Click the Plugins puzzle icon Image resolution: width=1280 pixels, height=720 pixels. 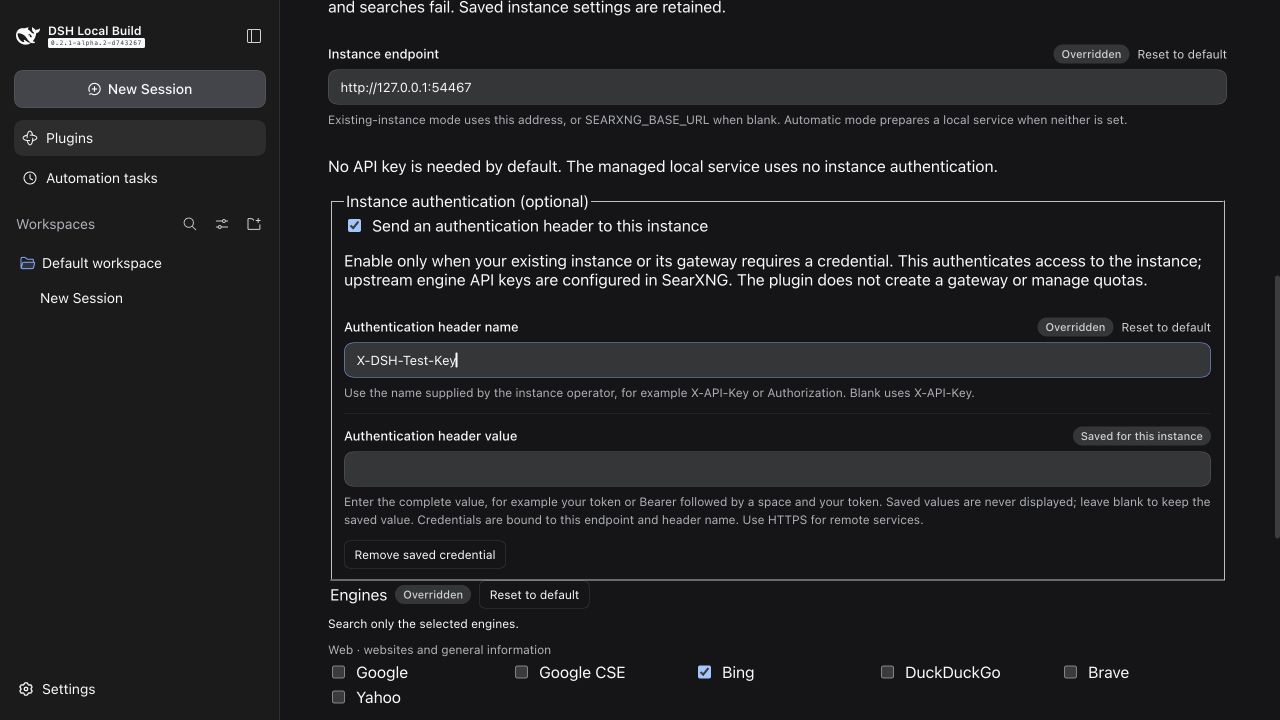tap(30, 138)
